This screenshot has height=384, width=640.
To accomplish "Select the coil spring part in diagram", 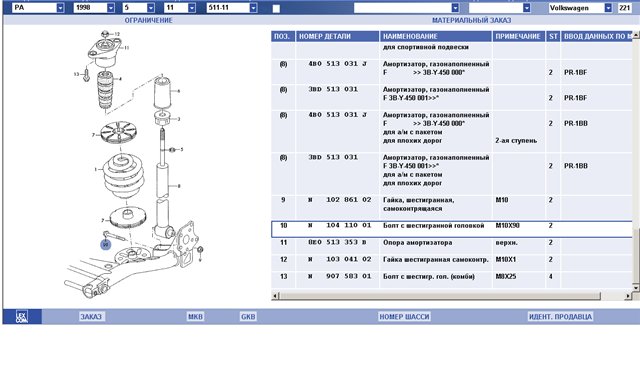I will point(122,175).
